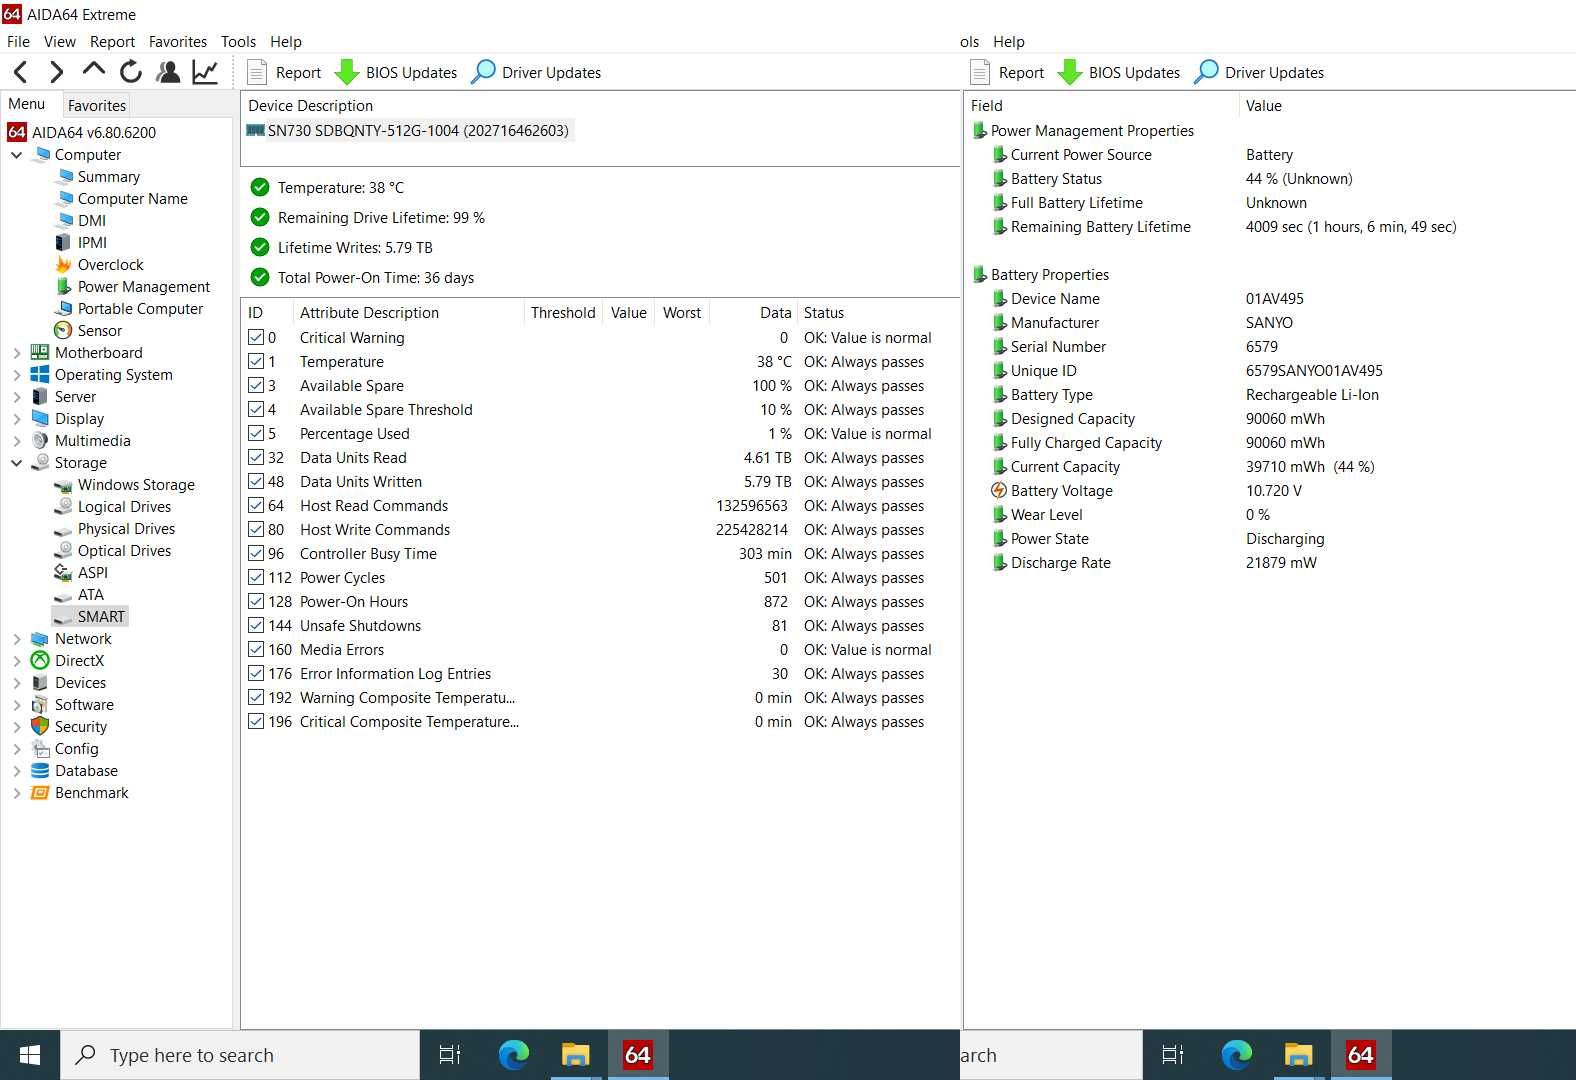Viewport: 1576px width, 1080px height.
Task: Select the SN730 SDBQNTY-512G device entry
Action: pyautogui.click(x=408, y=131)
